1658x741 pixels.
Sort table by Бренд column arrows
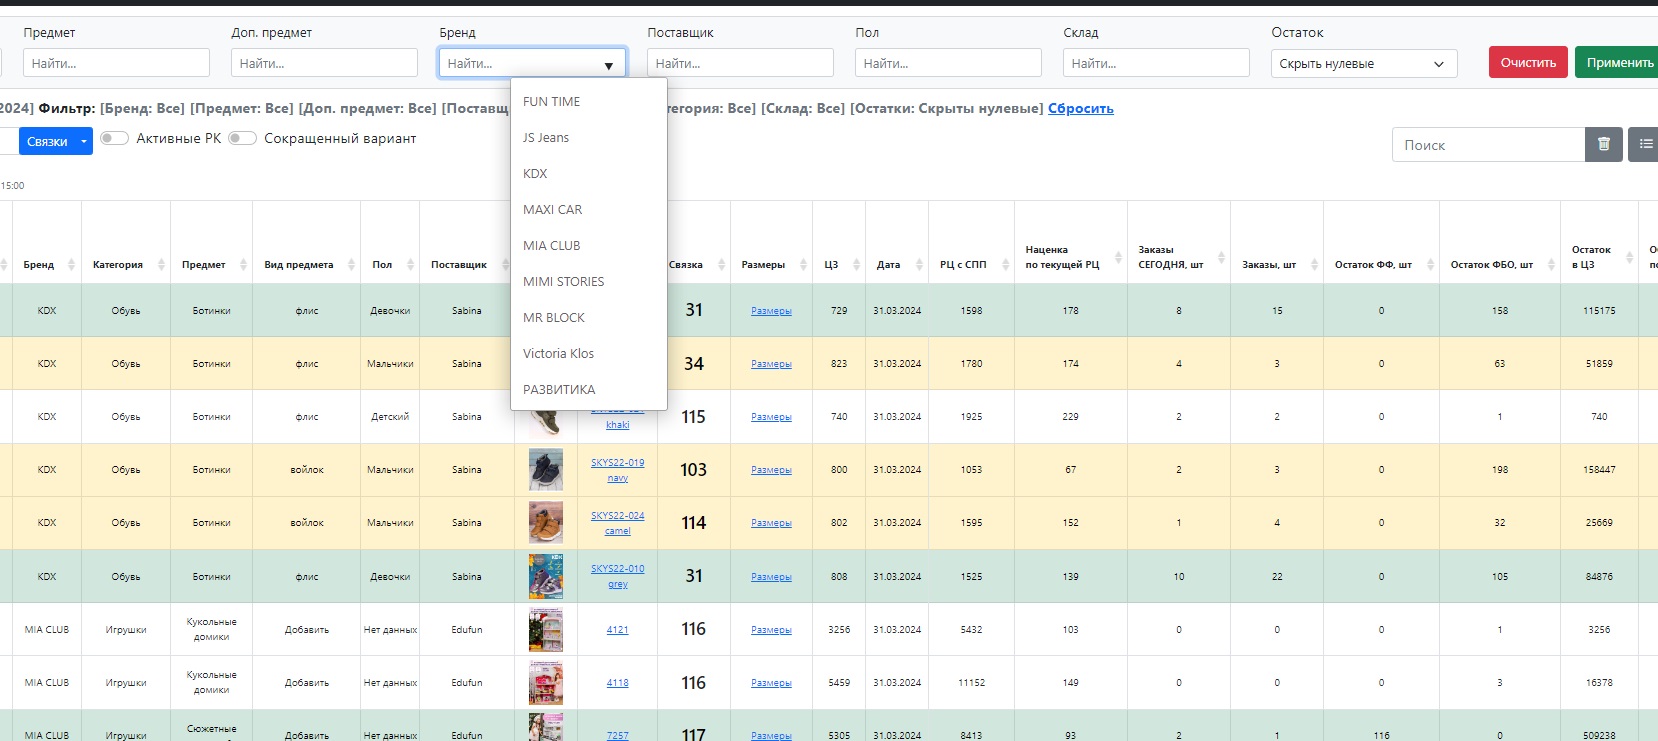pyautogui.click(x=71, y=265)
